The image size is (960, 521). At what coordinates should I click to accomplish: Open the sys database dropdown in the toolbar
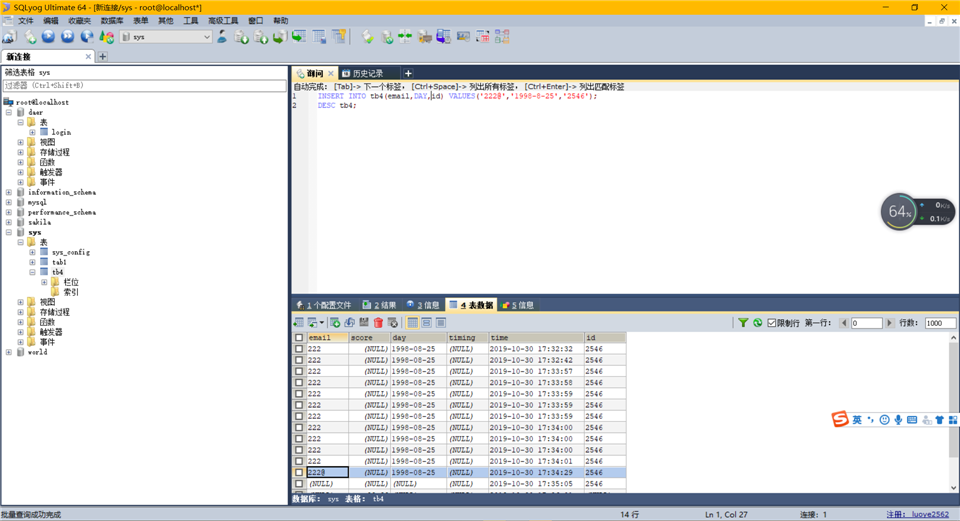click(x=206, y=37)
